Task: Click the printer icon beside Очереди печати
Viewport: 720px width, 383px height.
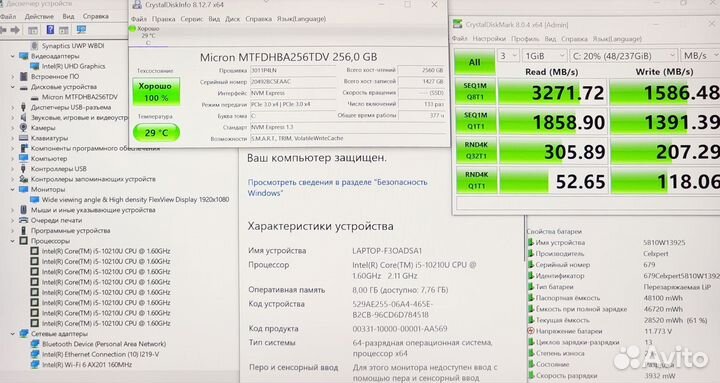Action: pyautogui.click(x=23, y=220)
